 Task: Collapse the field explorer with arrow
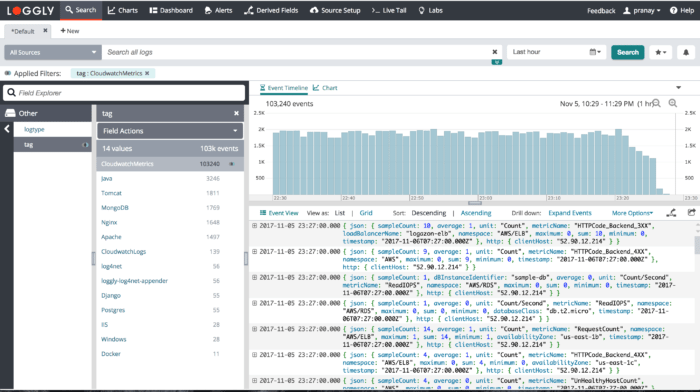click(x=7, y=129)
